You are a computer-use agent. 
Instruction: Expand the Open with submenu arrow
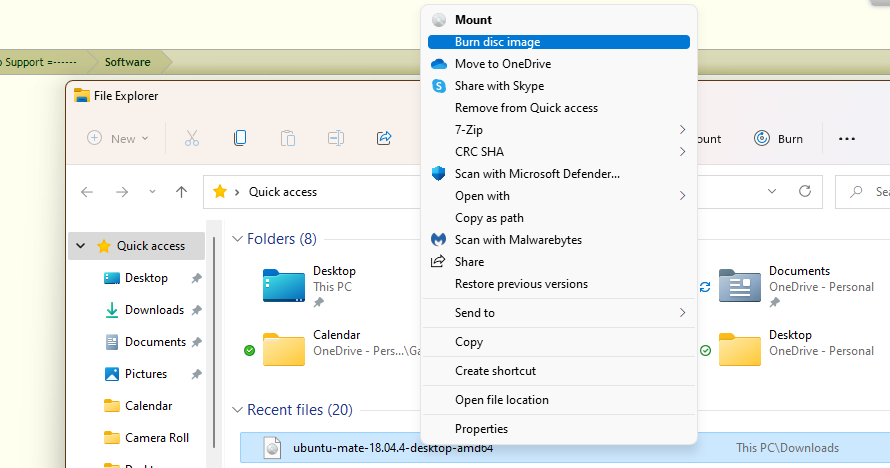click(x=682, y=196)
